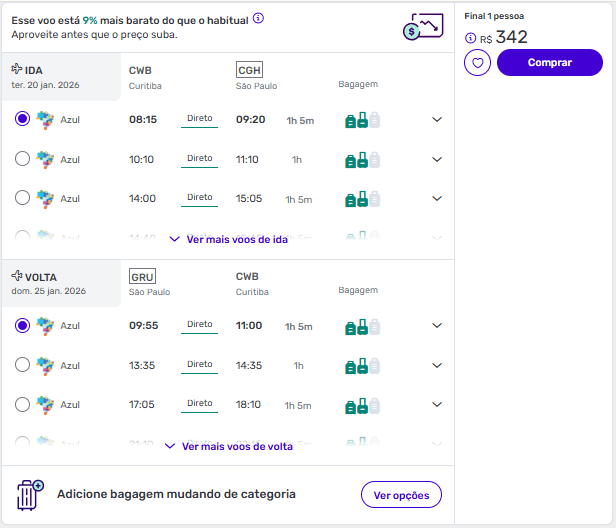Choose the 17:05 return flight radio
Viewport: 616px width, 528px height.
click(23, 404)
